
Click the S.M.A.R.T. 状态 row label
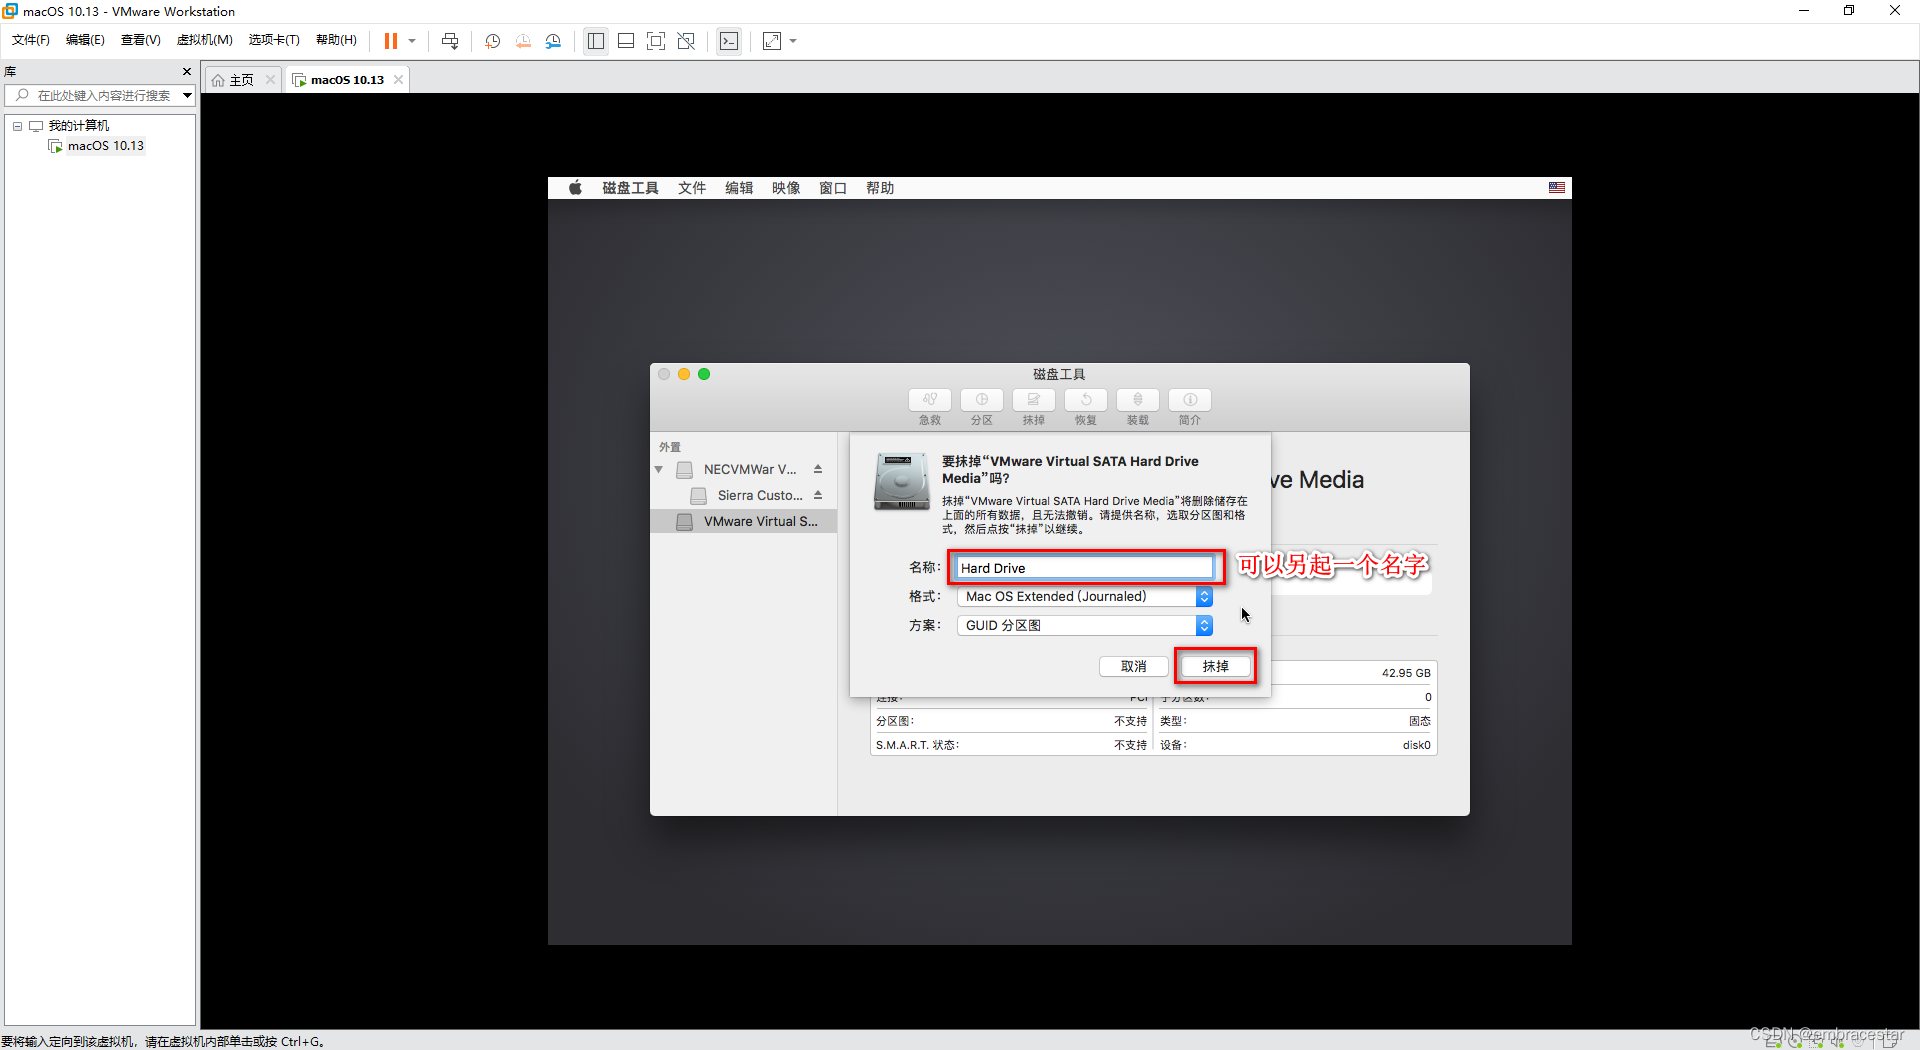pyautogui.click(x=917, y=745)
